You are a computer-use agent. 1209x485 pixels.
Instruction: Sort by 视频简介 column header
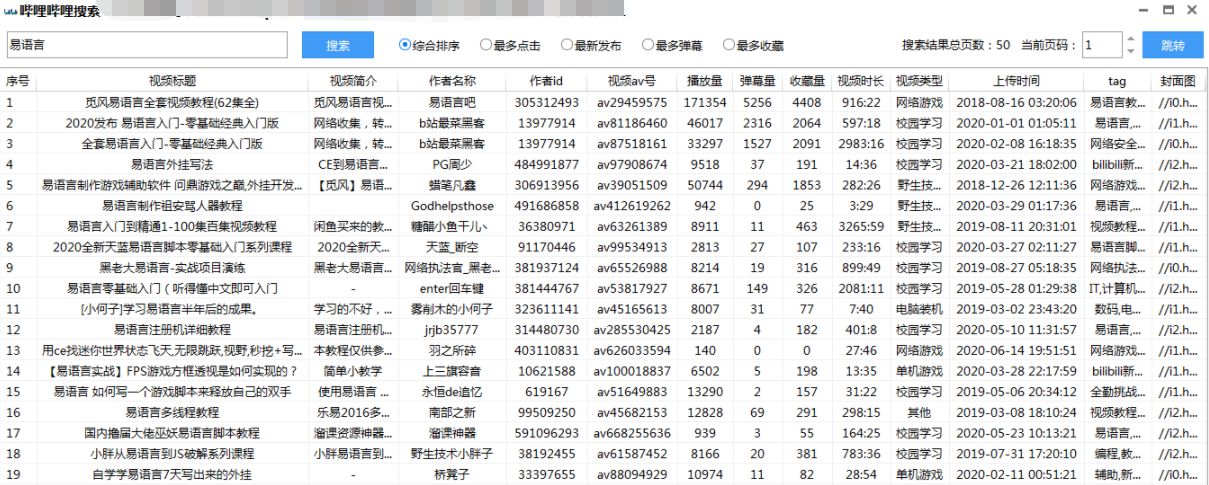pos(352,81)
